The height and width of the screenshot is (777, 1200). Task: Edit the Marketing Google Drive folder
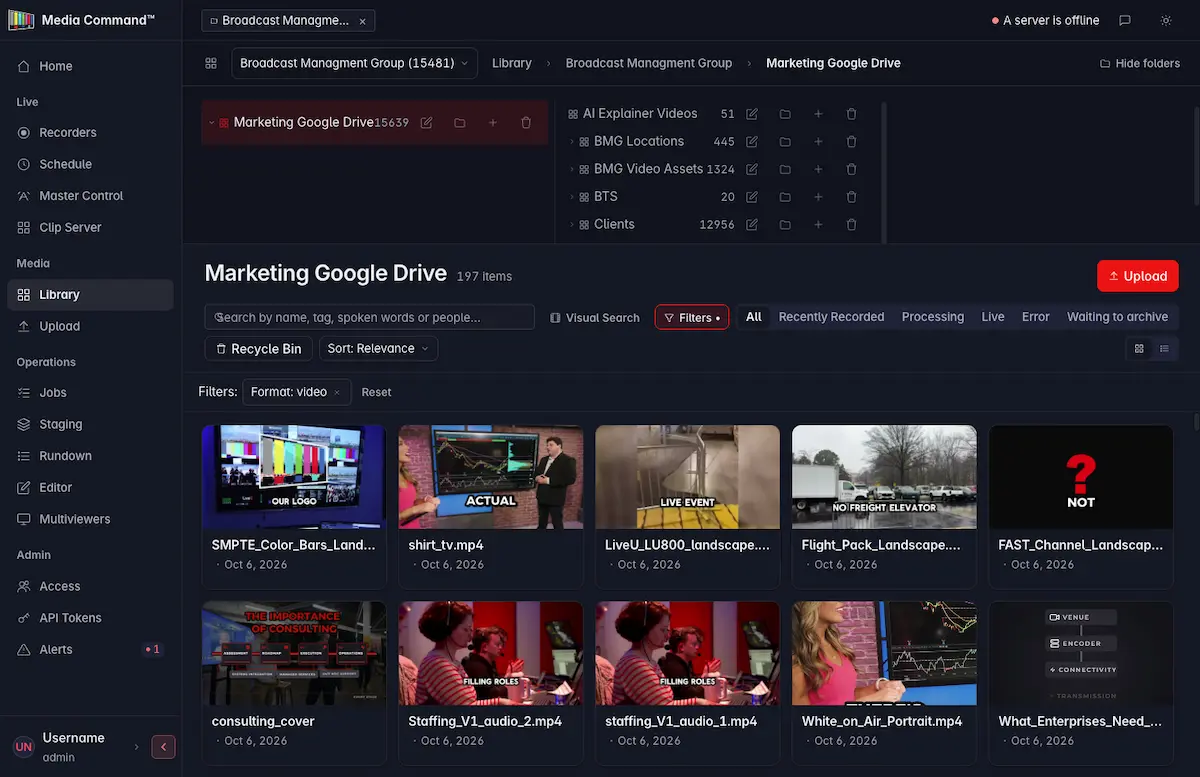tap(427, 123)
